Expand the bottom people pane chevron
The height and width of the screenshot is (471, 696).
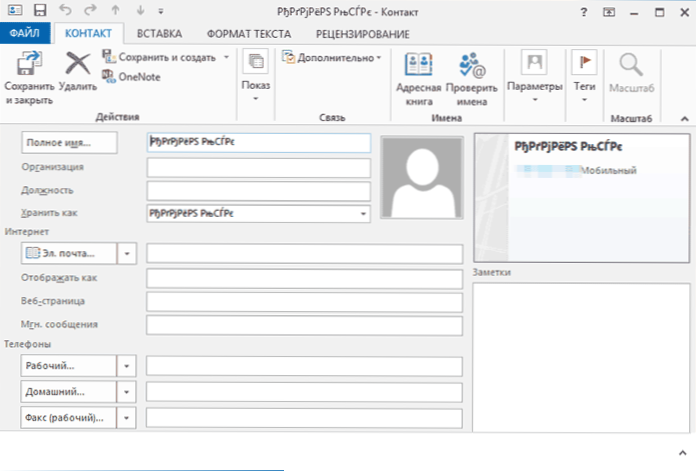coord(683,453)
